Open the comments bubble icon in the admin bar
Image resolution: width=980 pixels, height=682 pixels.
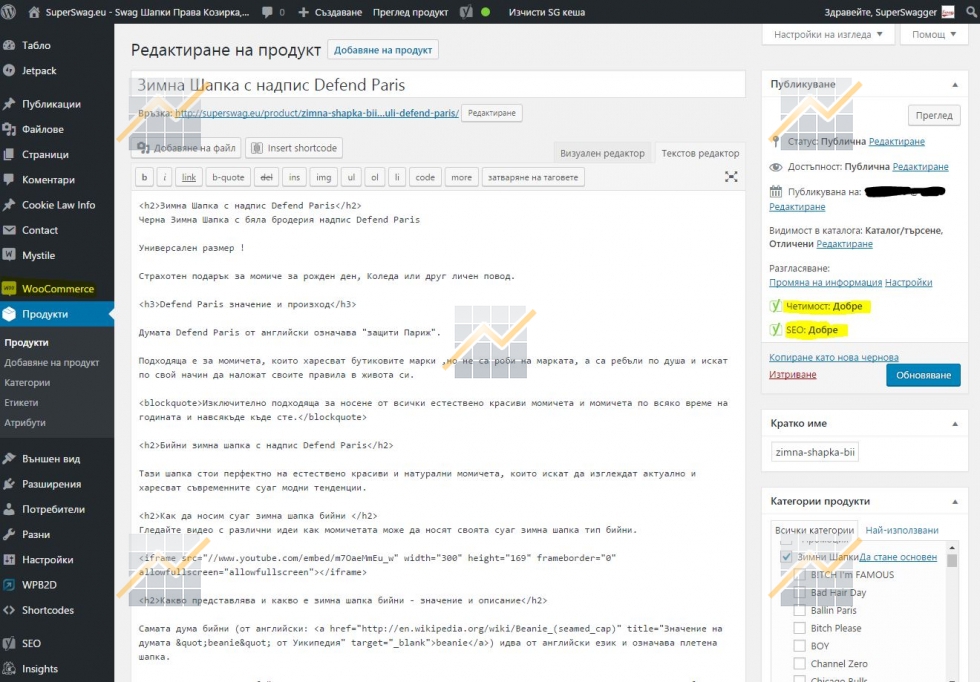coord(267,12)
